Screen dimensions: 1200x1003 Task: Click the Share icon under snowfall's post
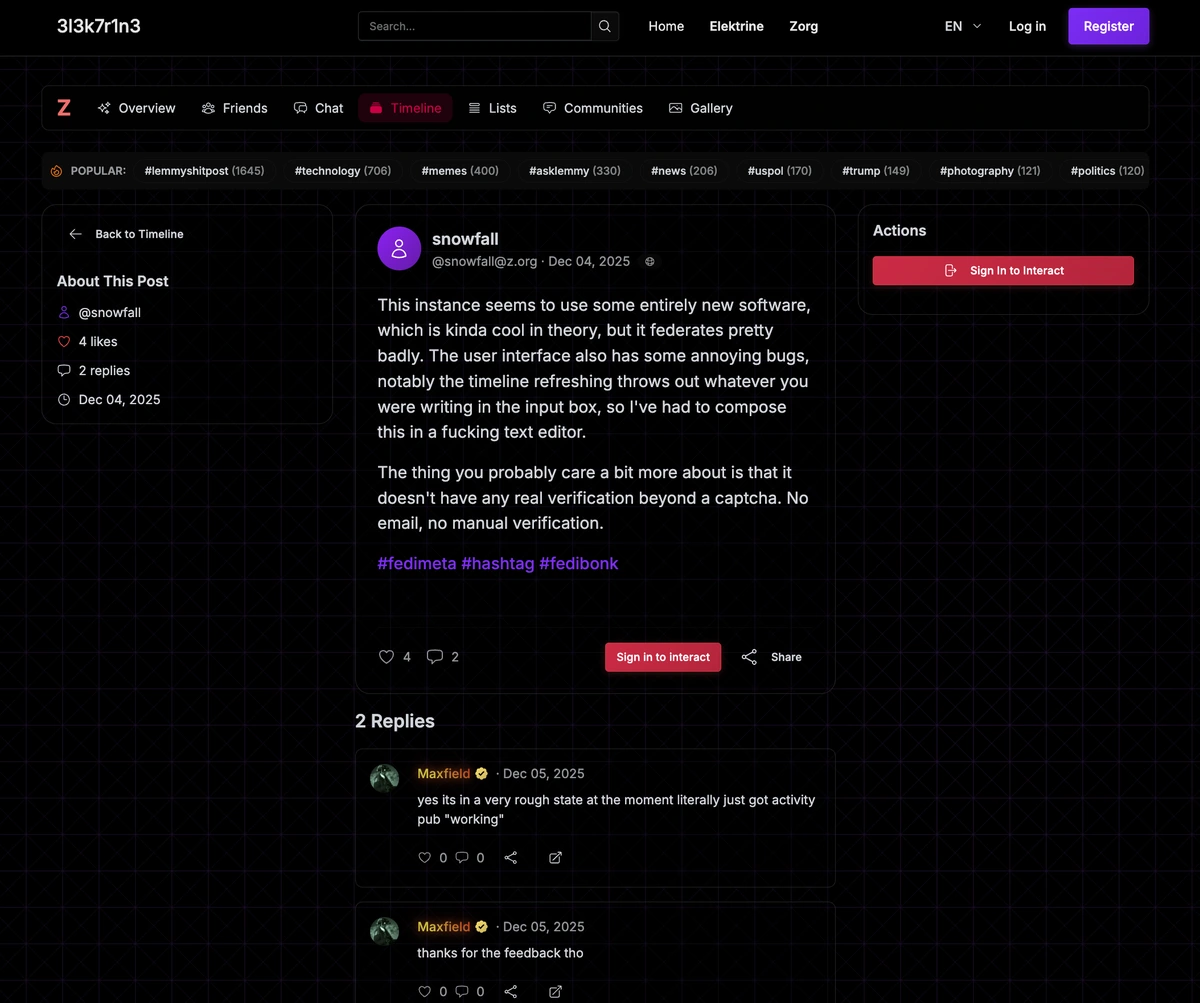749,657
